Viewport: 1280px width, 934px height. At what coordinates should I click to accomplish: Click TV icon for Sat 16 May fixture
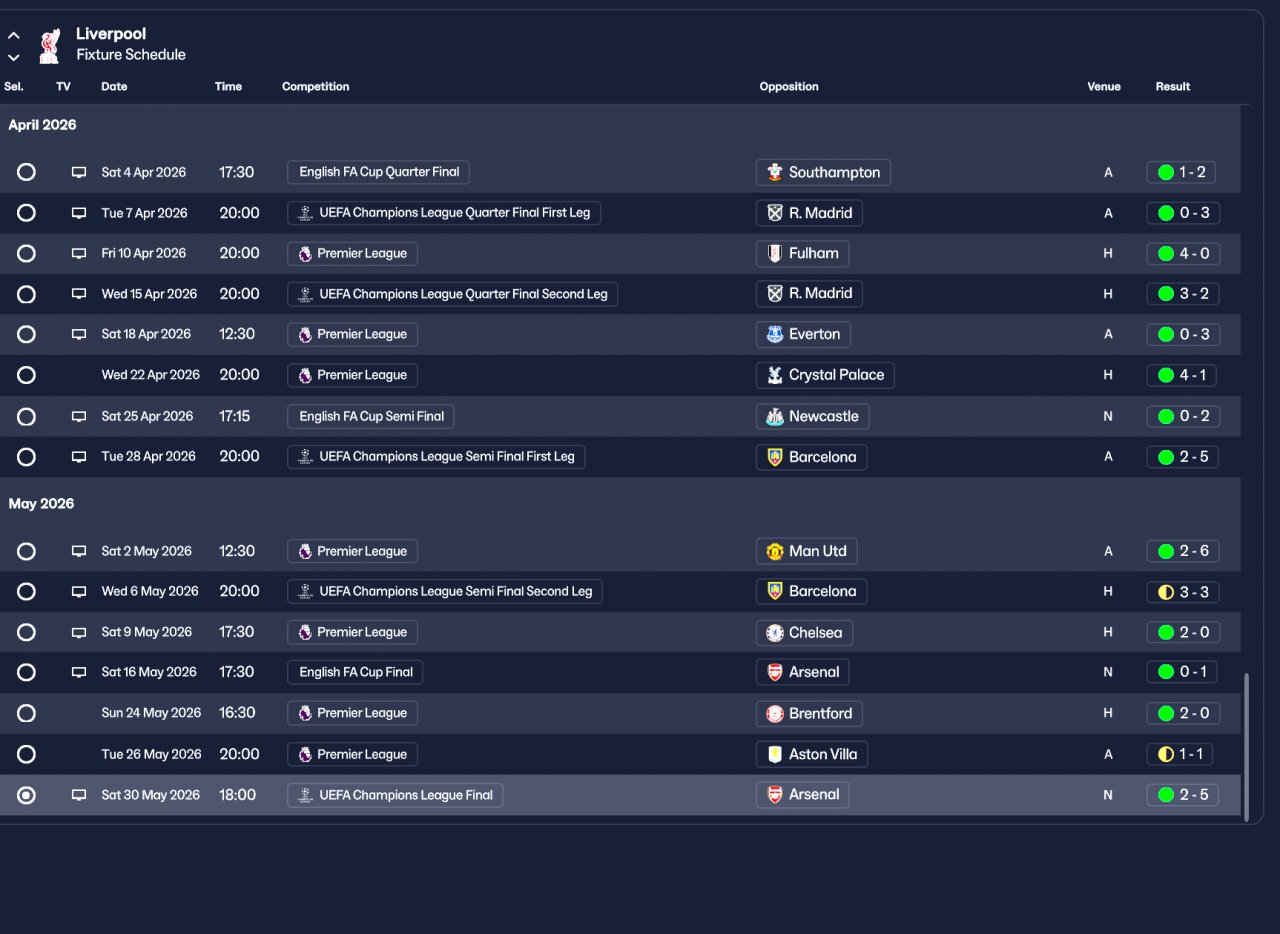(x=79, y=673)
